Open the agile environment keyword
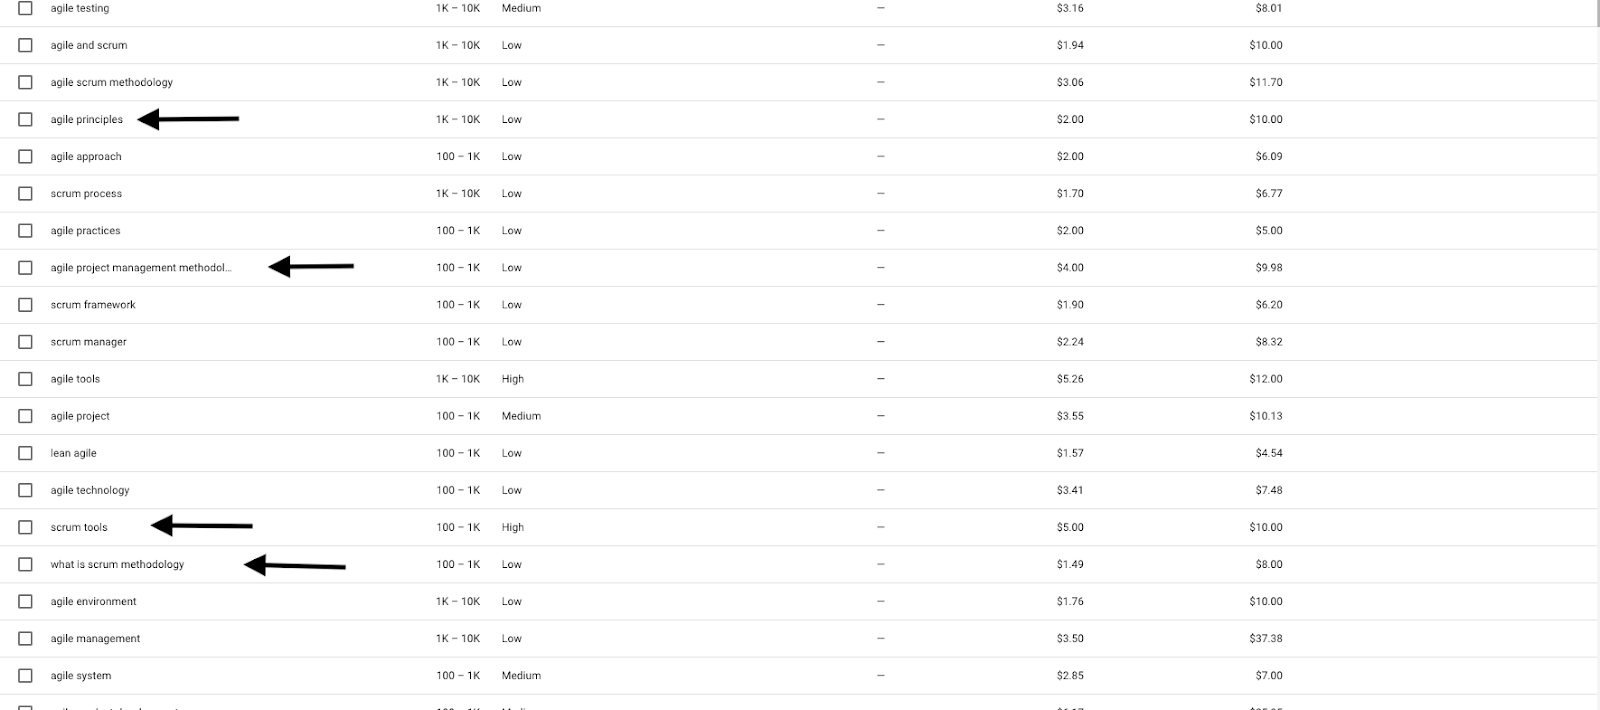1600x710 pixels. (x=93, y=602)
